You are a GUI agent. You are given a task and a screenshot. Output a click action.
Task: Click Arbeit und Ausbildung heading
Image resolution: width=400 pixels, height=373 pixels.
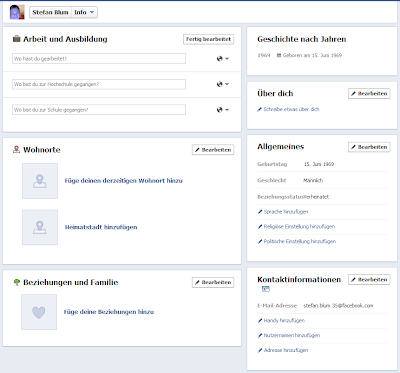coord(65,39)
